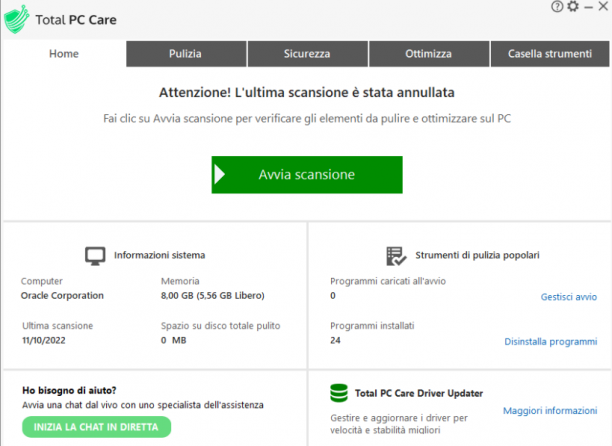Screen dimensions: 612x446
Task: Click the 'Computer' label in system info
Action: pos(42,281)
